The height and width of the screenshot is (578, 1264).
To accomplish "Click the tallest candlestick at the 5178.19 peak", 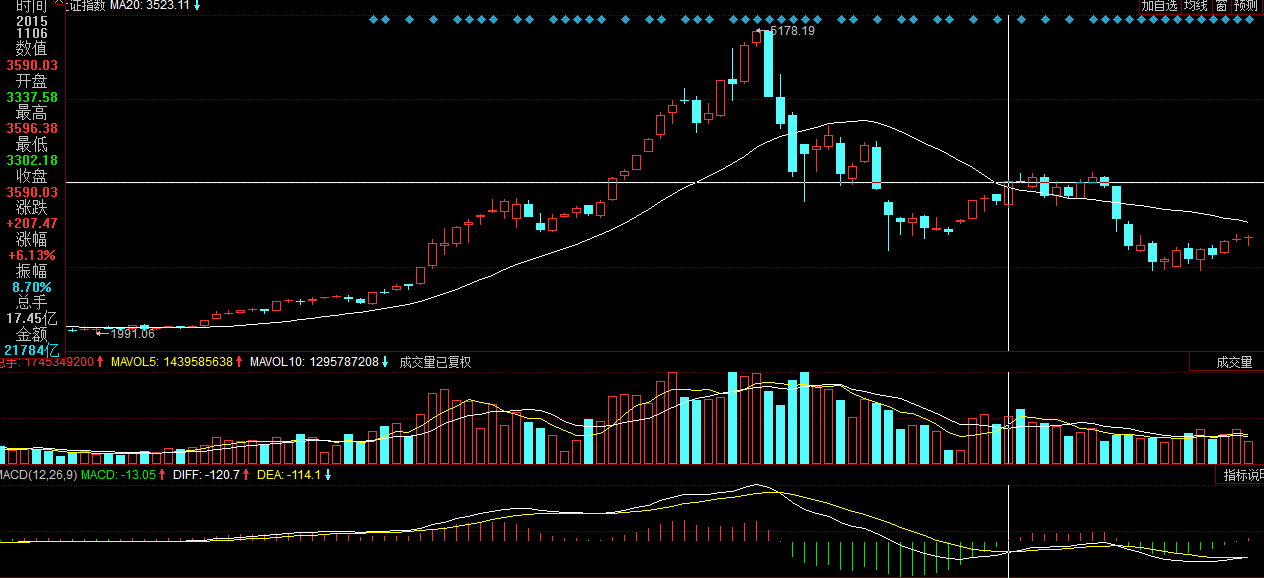I will click(x=768, y=64).
